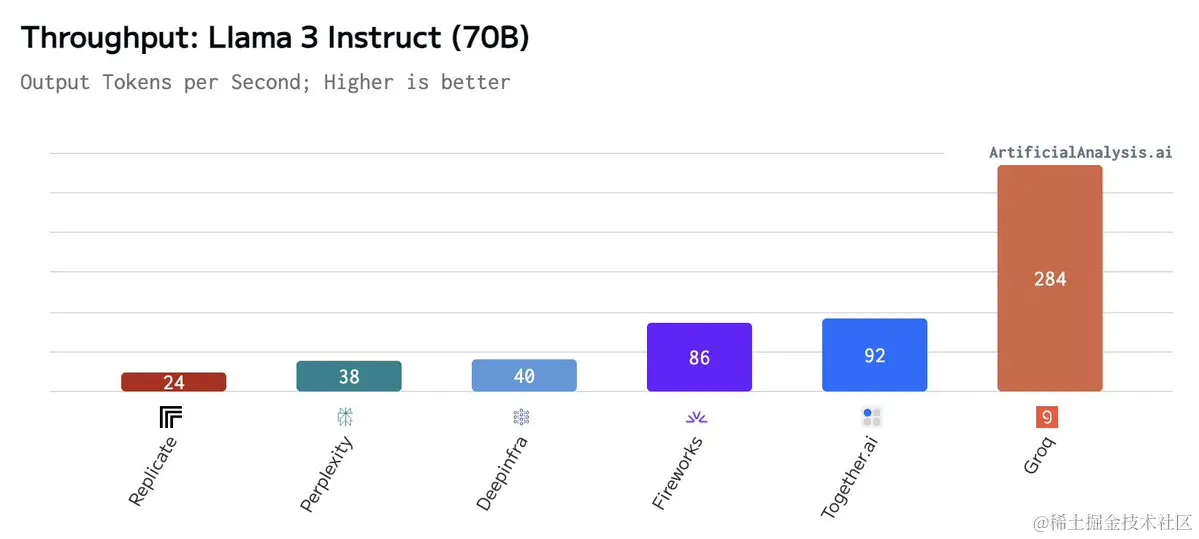Viewport: 1199px width, 539px height.
Task: Click the Deepinfra logo icon
Action: point(522,417)
